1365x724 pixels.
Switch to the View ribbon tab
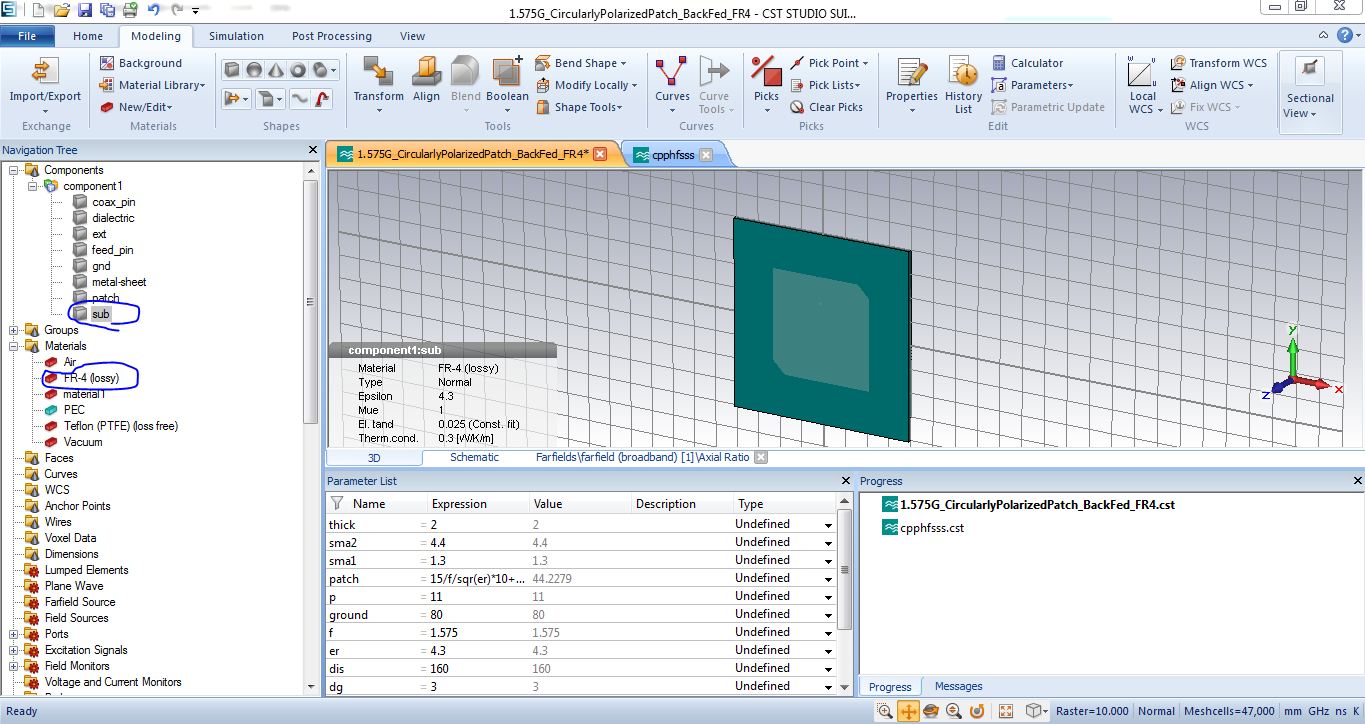(x=412, y=36)
